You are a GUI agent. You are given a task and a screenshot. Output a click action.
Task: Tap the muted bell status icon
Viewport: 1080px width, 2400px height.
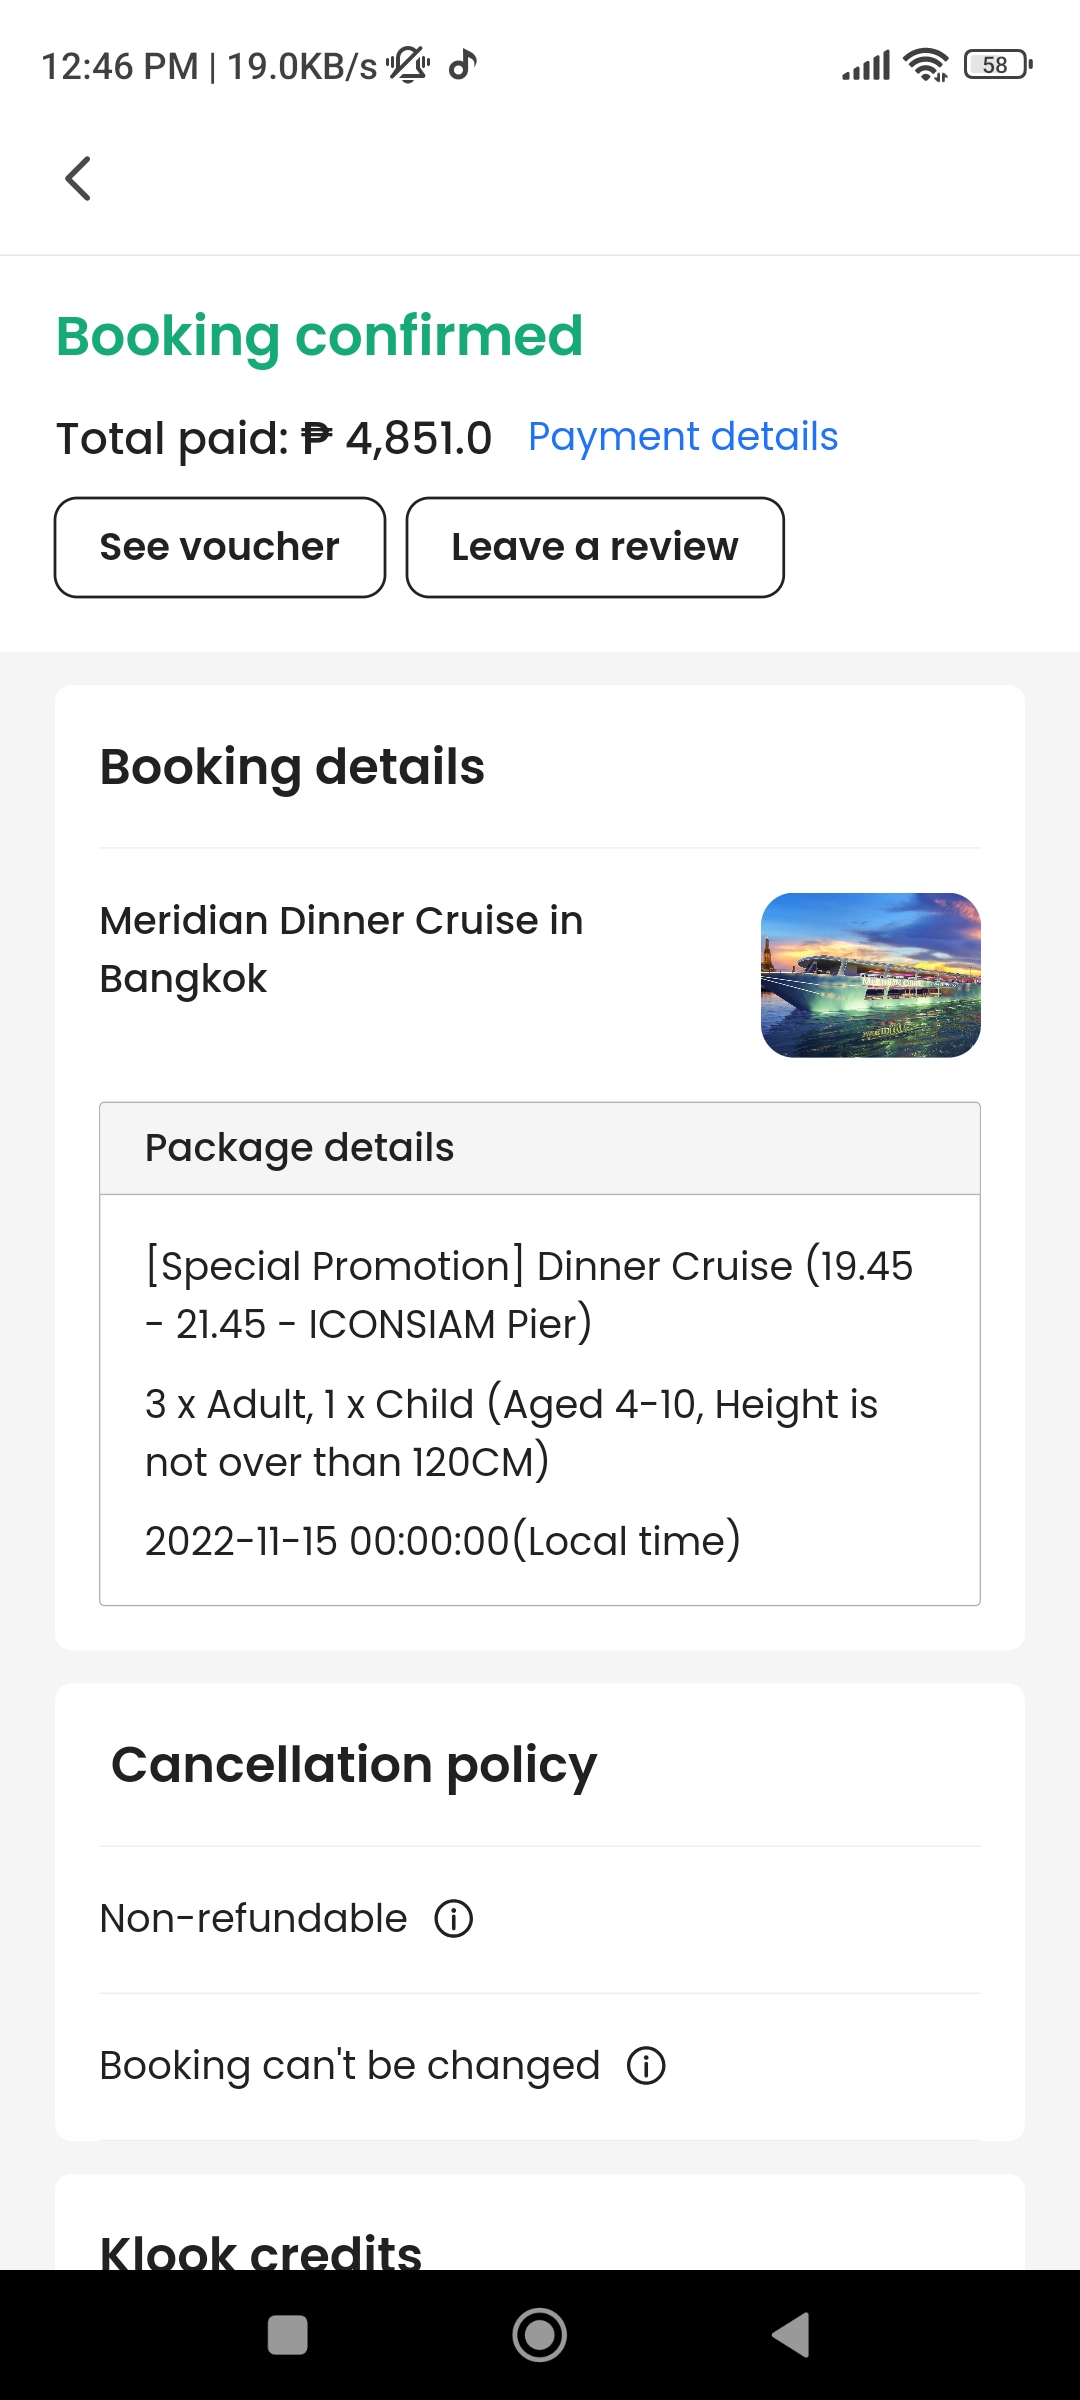pyautogui.click(x=408, y=66)
